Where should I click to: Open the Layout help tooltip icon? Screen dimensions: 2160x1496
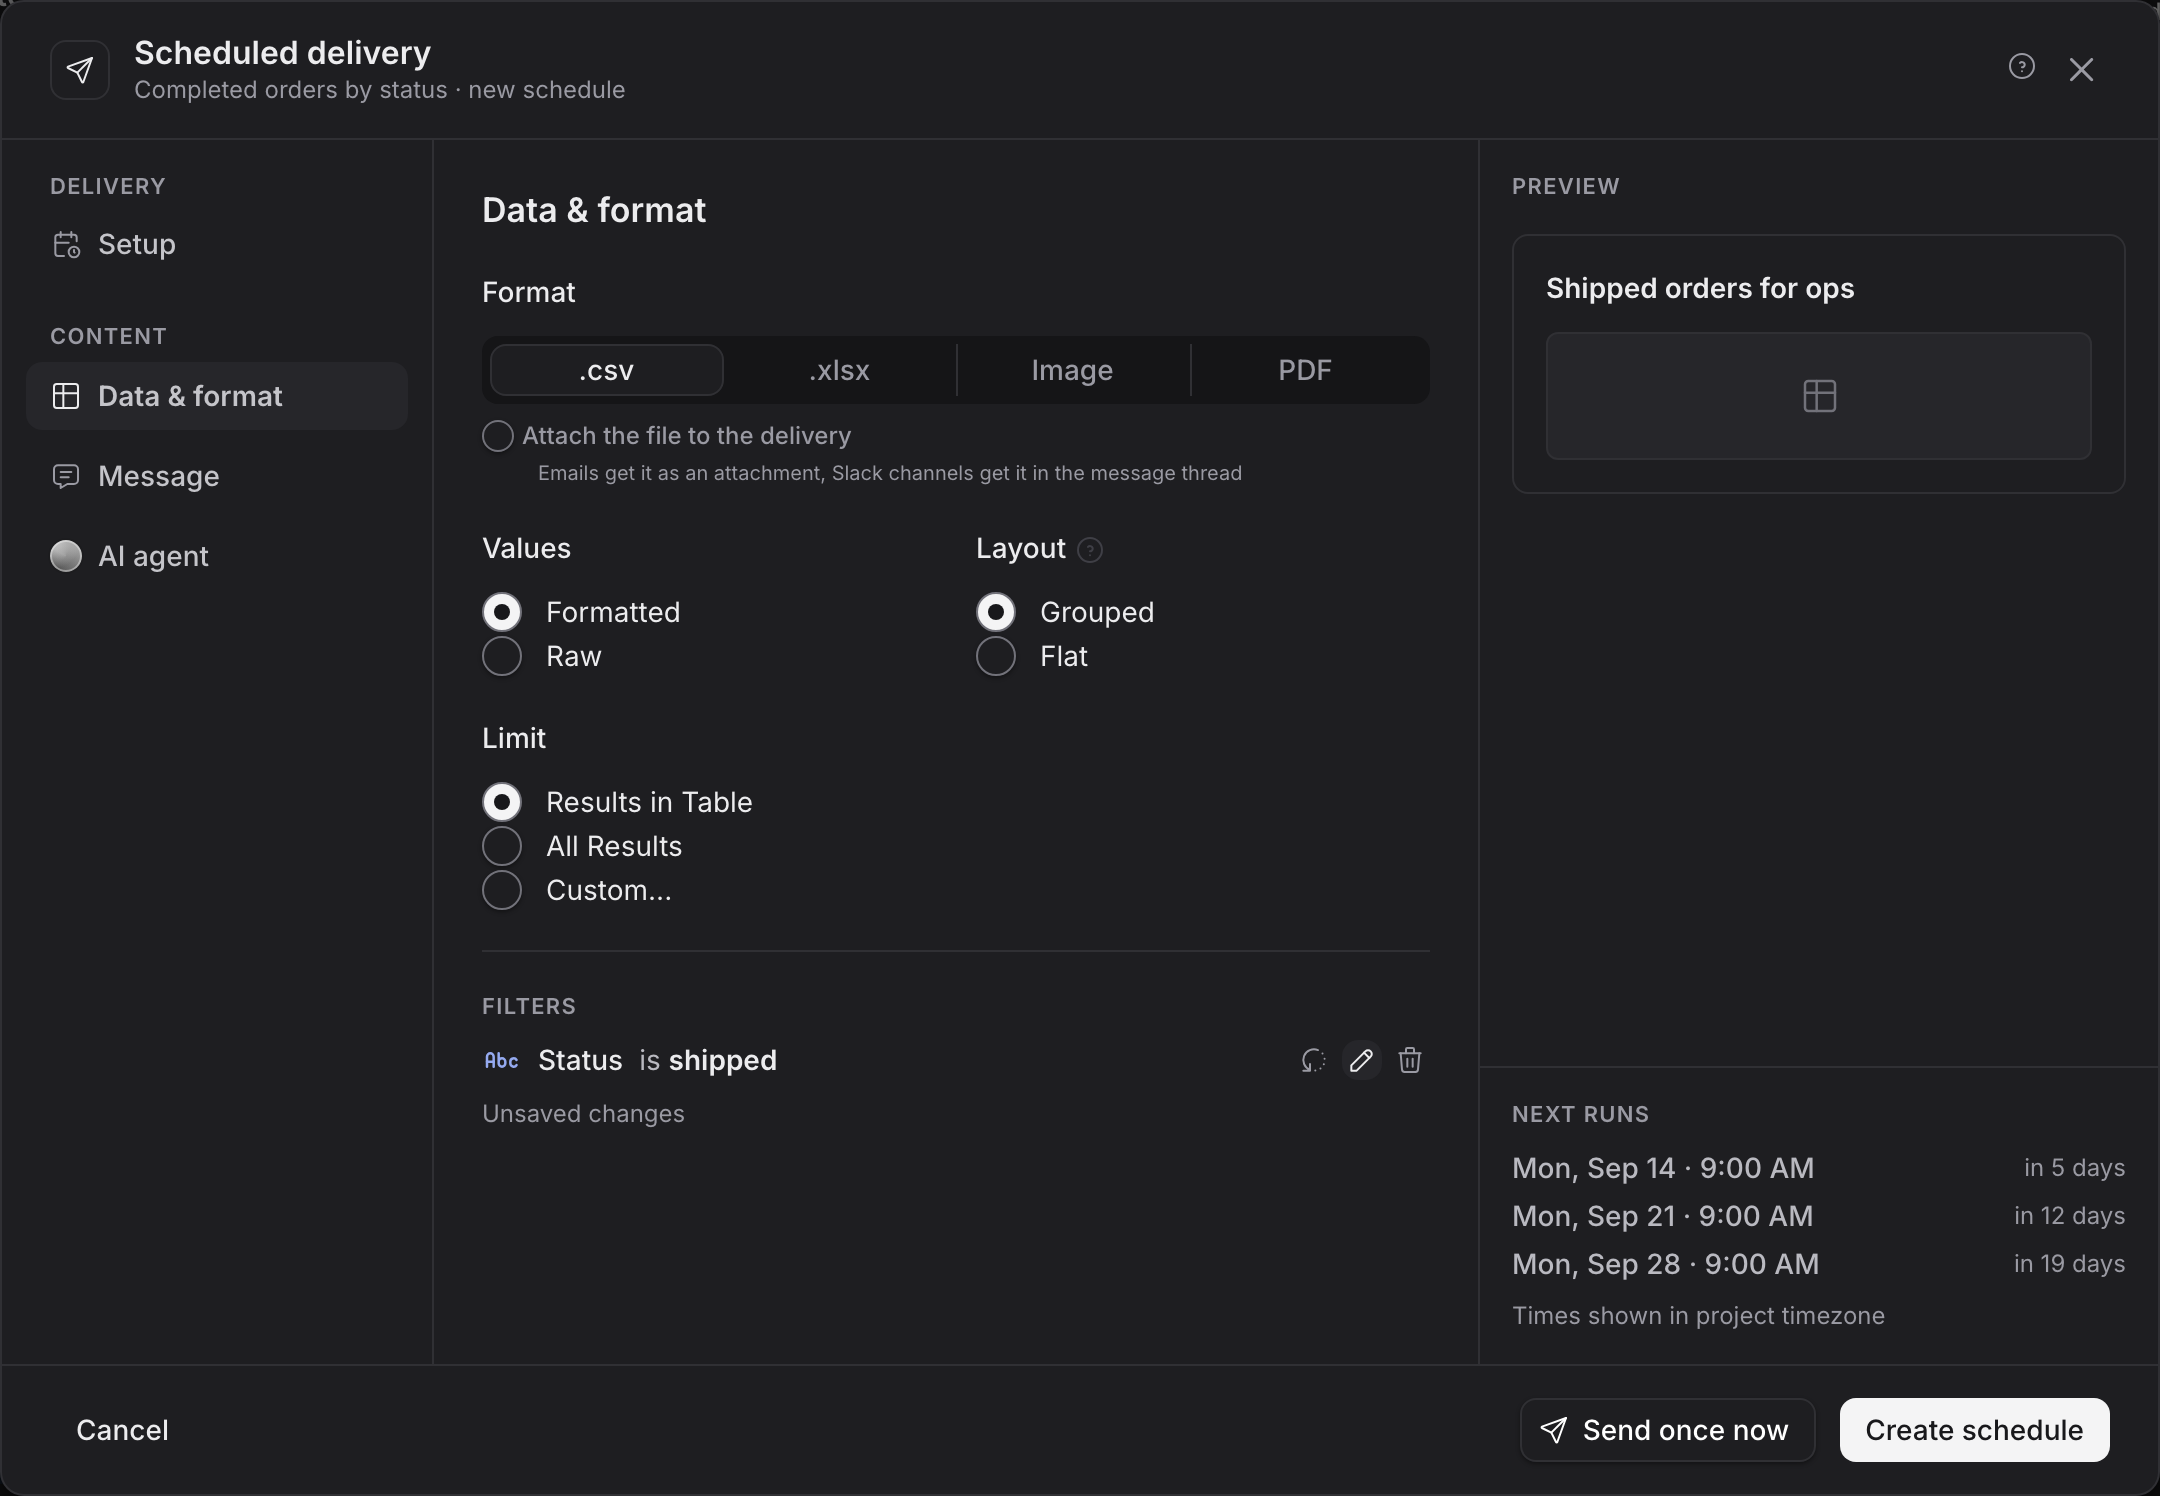click(1090, 550)
